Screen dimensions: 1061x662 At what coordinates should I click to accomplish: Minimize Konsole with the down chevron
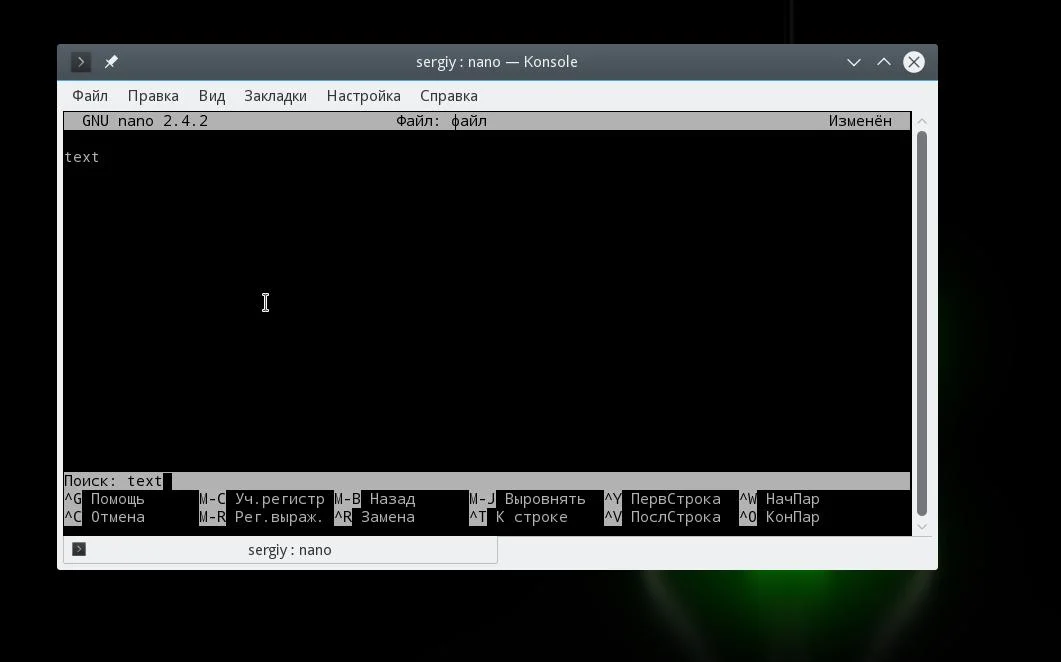point(853,62)
